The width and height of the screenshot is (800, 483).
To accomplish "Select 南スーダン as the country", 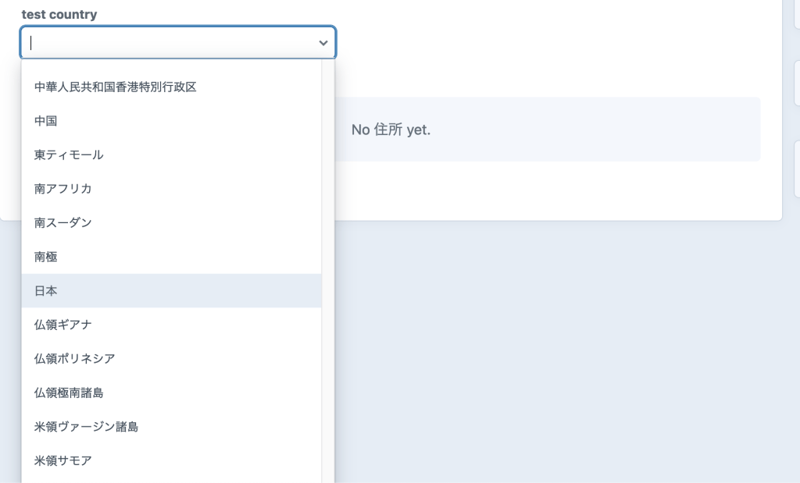I will [63, 223].
